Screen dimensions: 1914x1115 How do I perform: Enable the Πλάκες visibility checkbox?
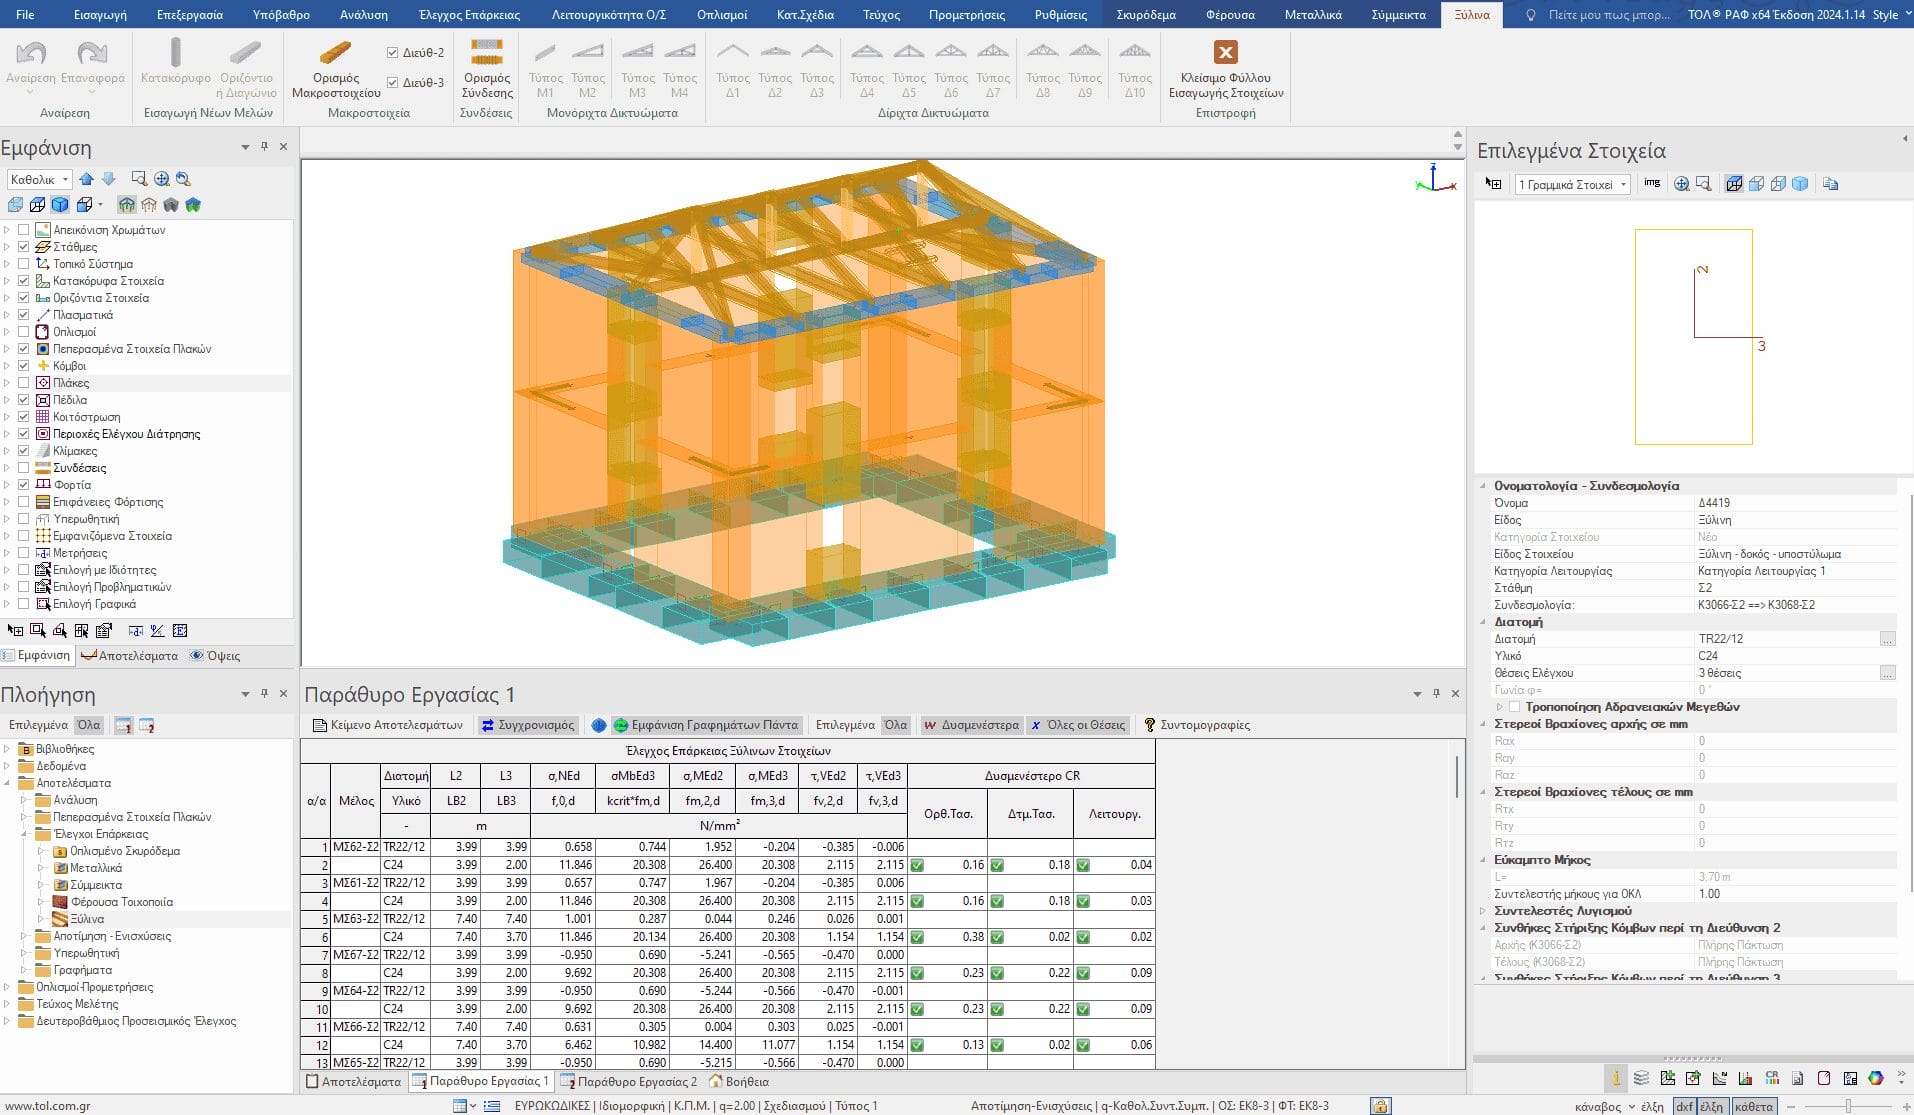tap(24, 383)
